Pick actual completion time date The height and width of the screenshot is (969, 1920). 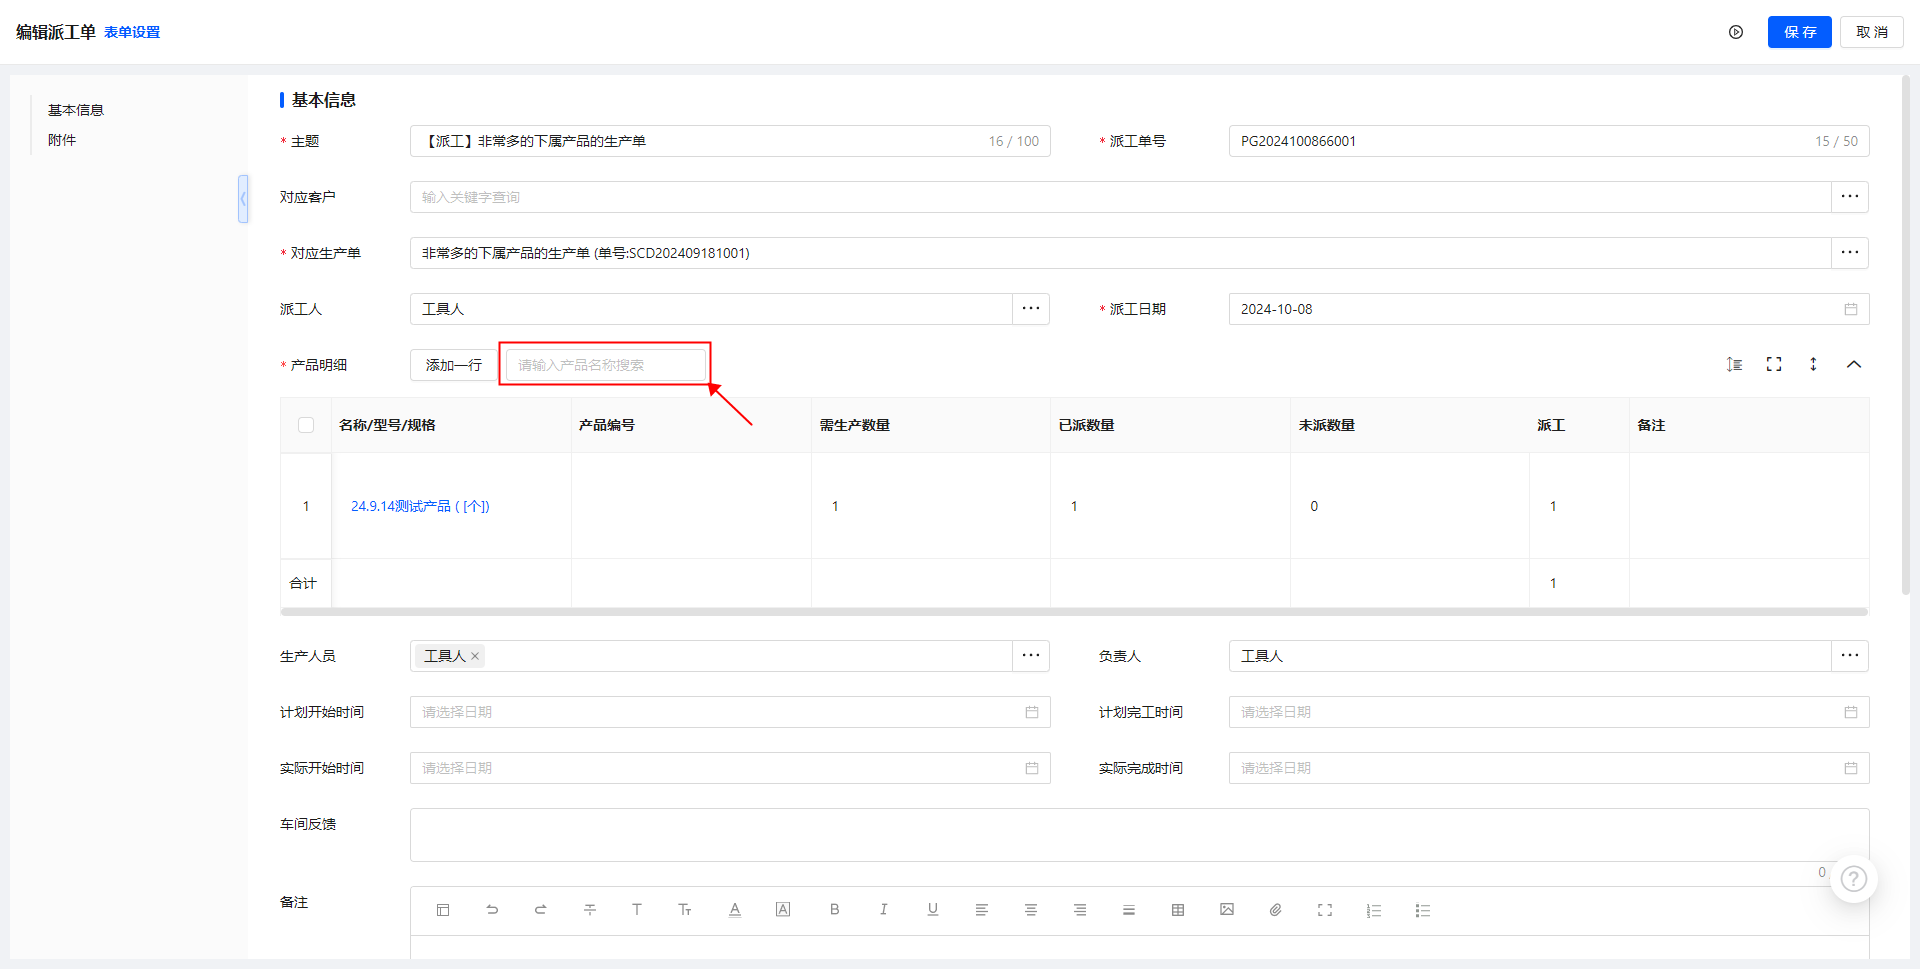(1549, 768)
